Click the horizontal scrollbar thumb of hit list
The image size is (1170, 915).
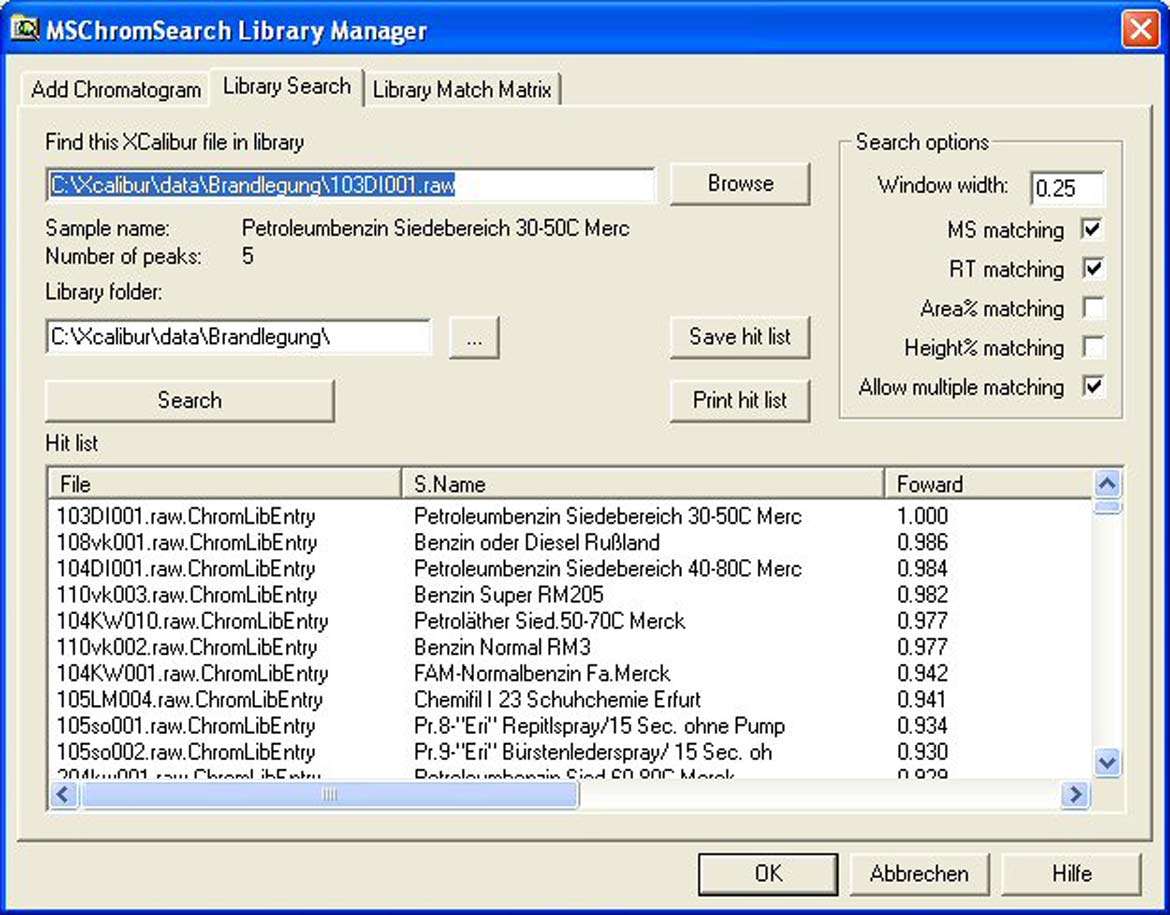point(328,795)
